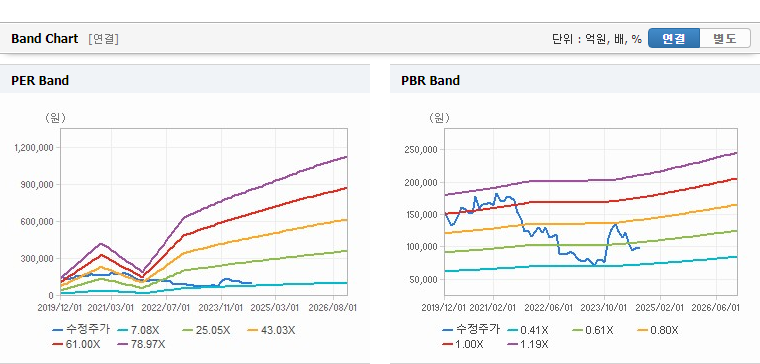Click the Band Chart heading
This screenshot has width=760, height=364.
[45, 39]
